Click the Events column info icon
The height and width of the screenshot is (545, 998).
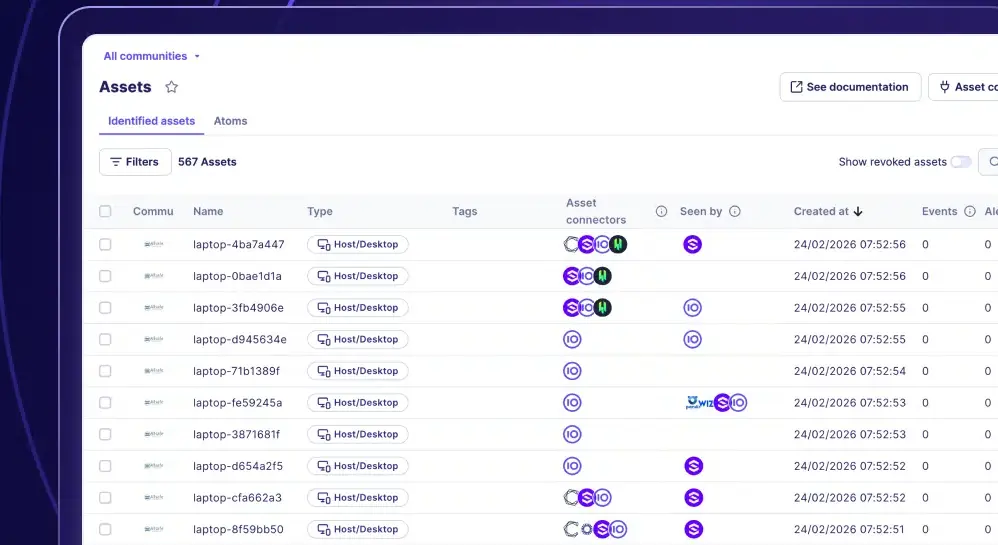[969, 211]
